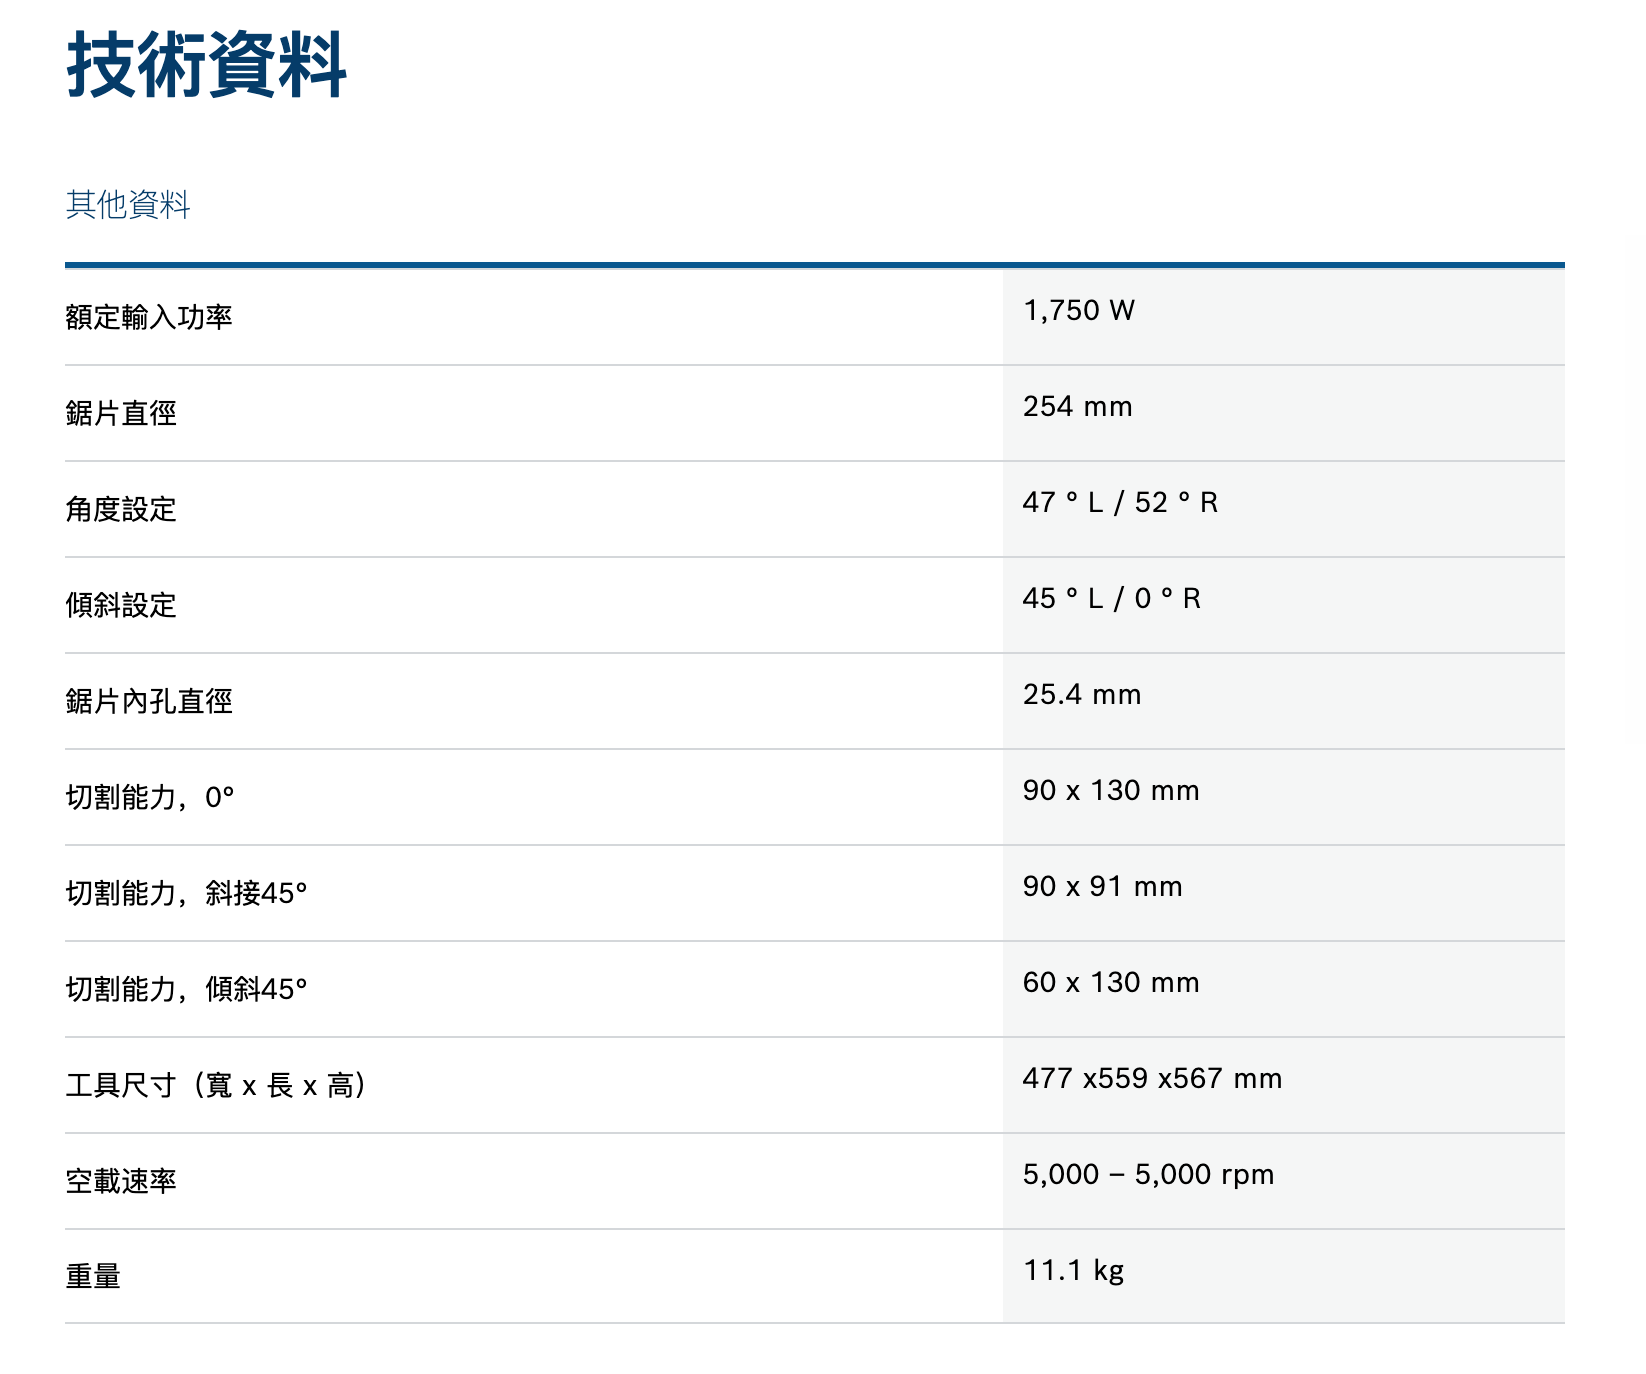Image resolution: width=1646 pixels, height=1374 pixels.
Task: Select the 90 x 130 mm value
Action: 1111,791
